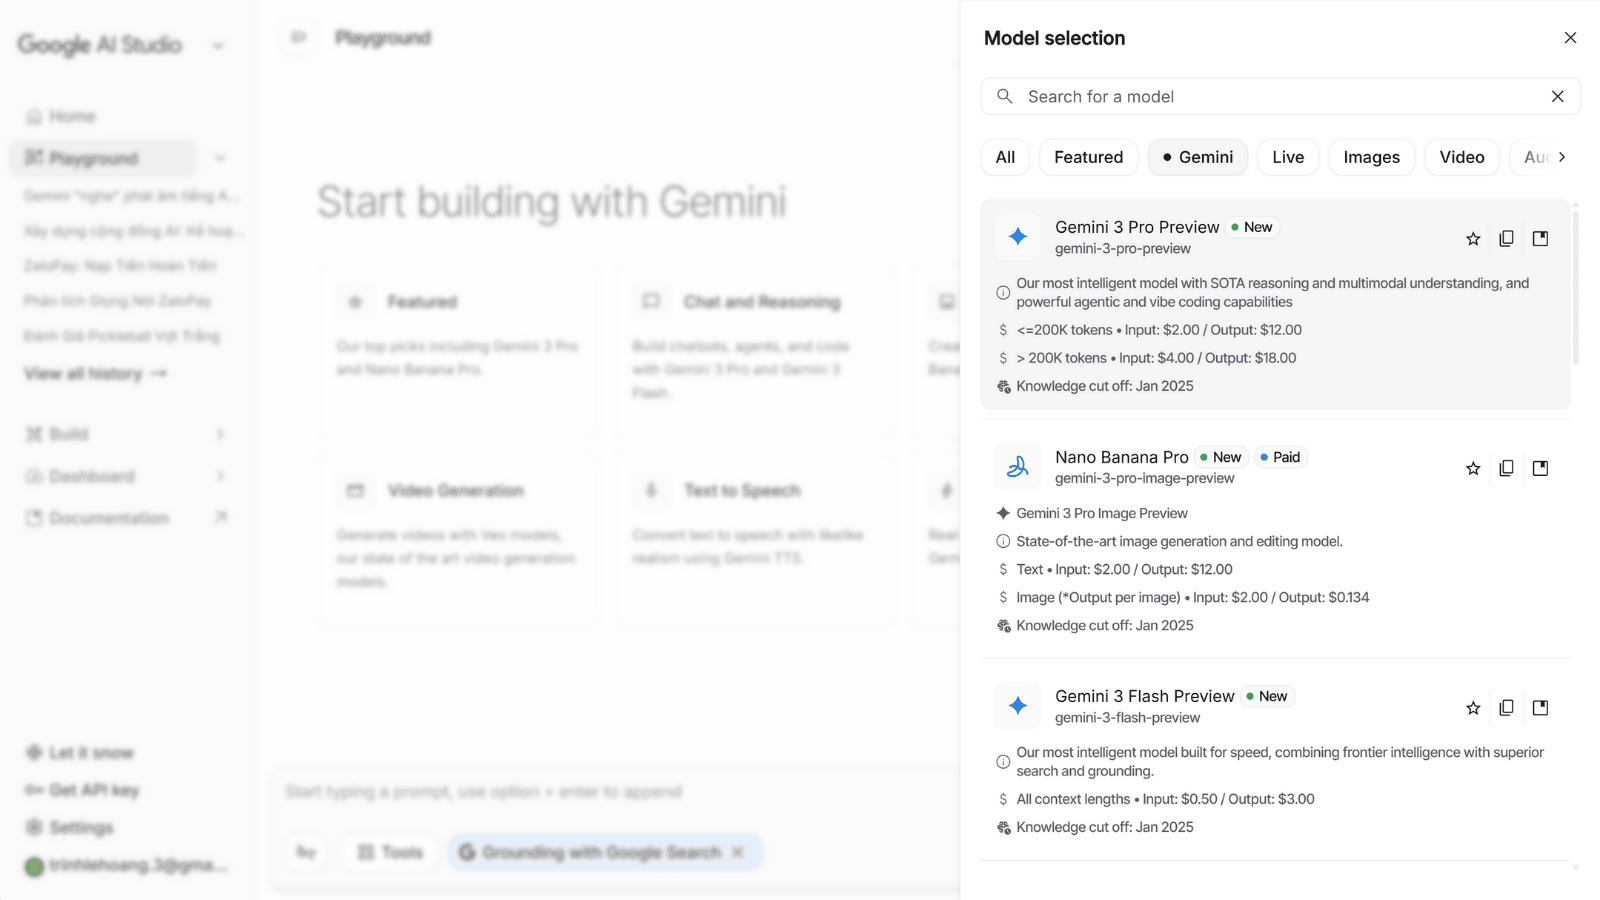Copy gemini-3-flash-preview model ID
The image size is (1600, 900).
[x=1507, y=708]
